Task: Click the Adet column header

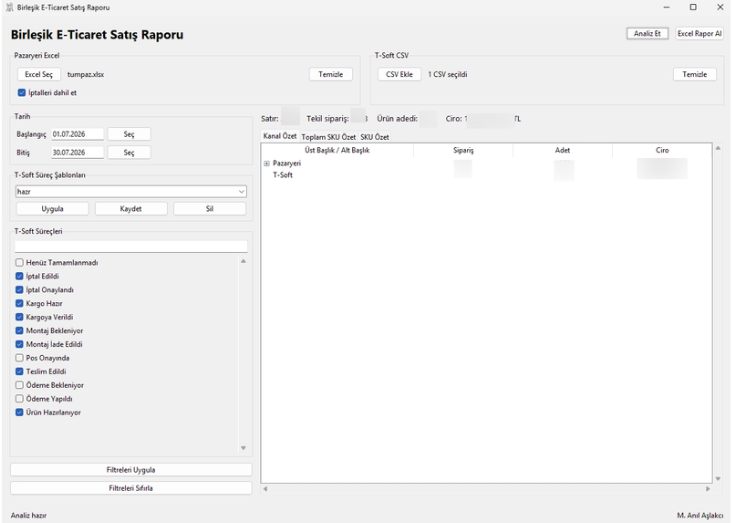Action: [563, 150]
